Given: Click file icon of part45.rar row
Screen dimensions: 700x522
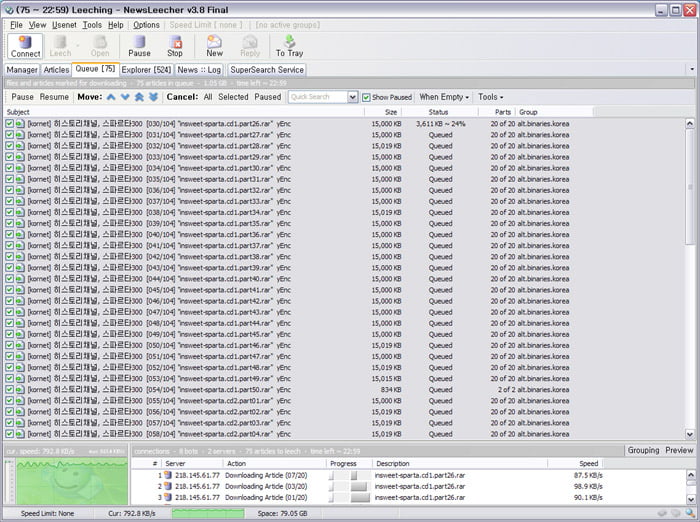Looking at the screenshot, I should (20, 334).
